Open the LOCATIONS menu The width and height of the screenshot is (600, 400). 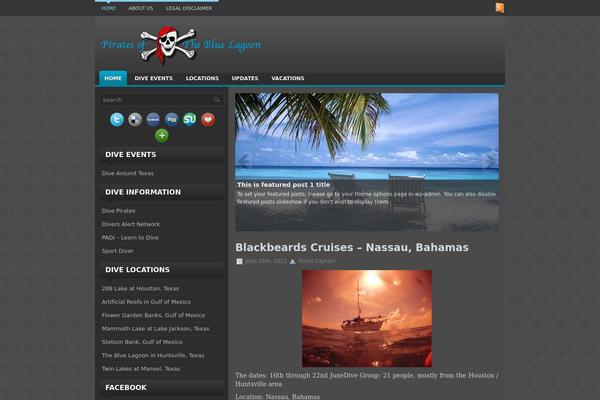click(x=202, y=78)
